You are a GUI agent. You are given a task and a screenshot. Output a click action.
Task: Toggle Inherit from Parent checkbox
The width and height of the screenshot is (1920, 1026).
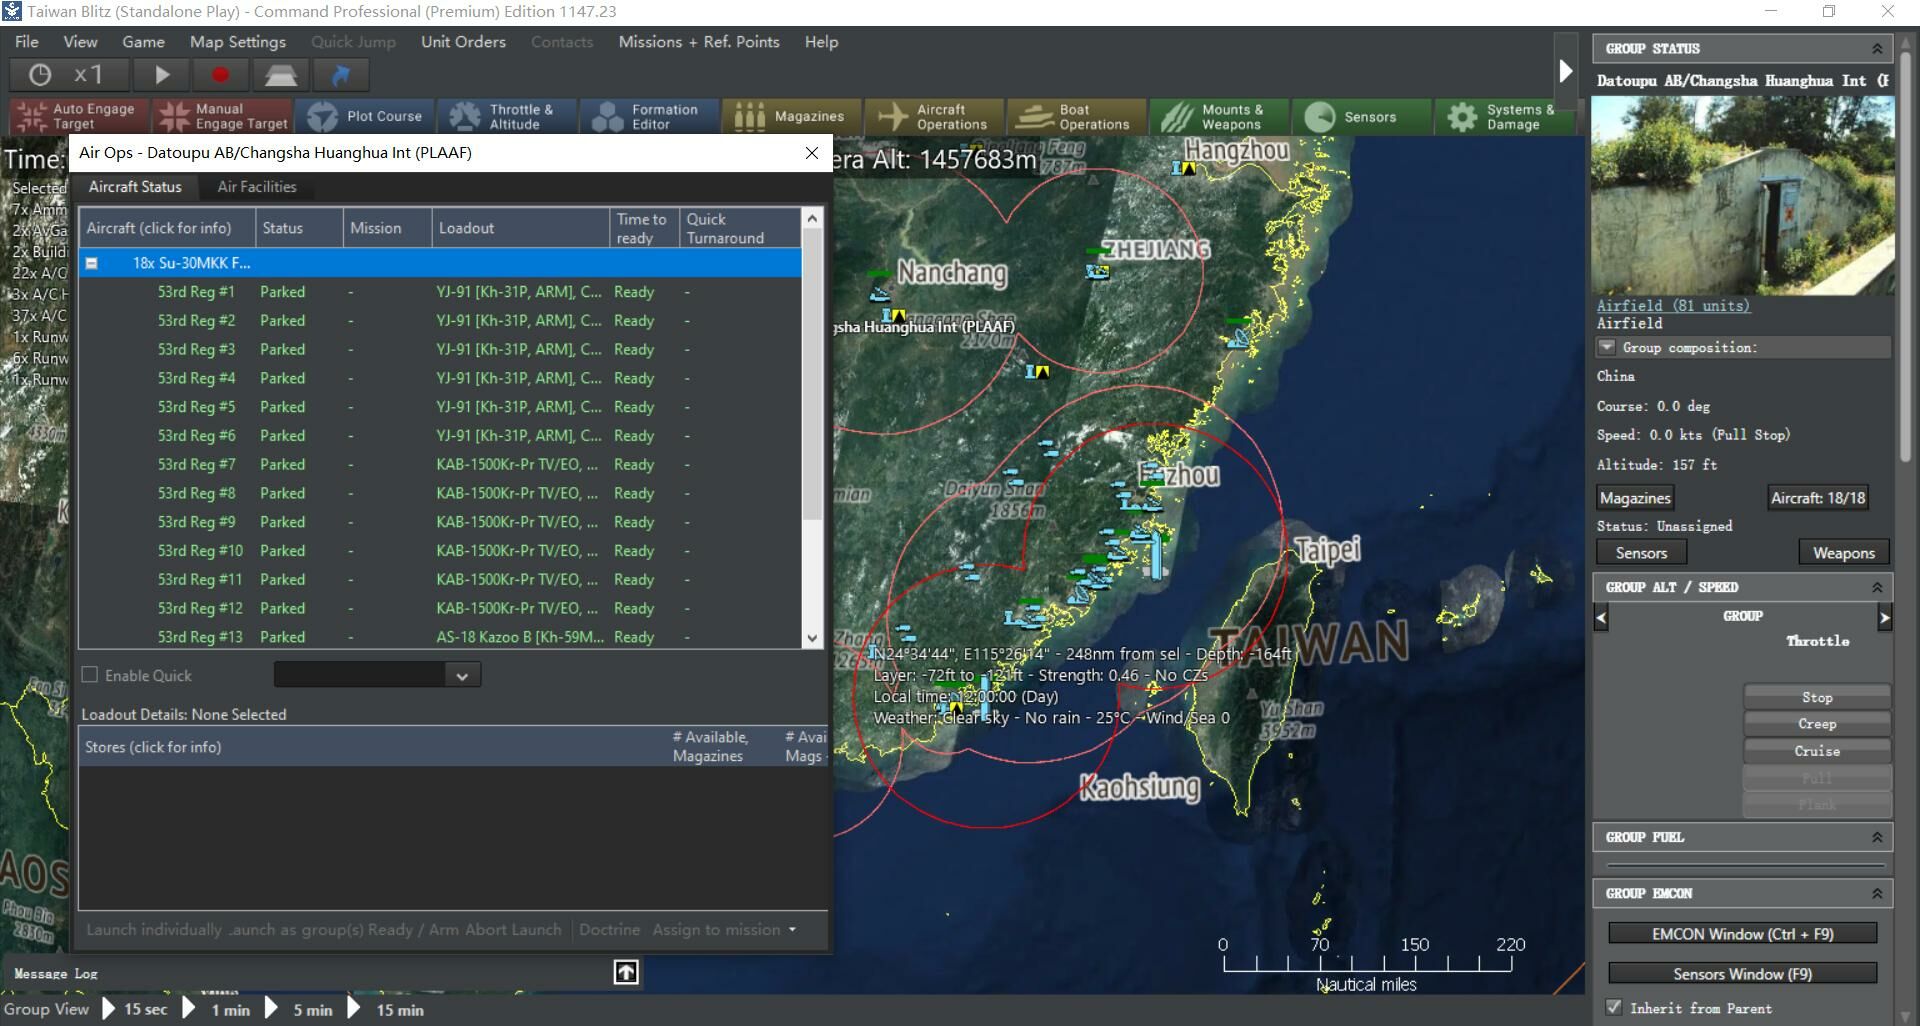1613,1007
